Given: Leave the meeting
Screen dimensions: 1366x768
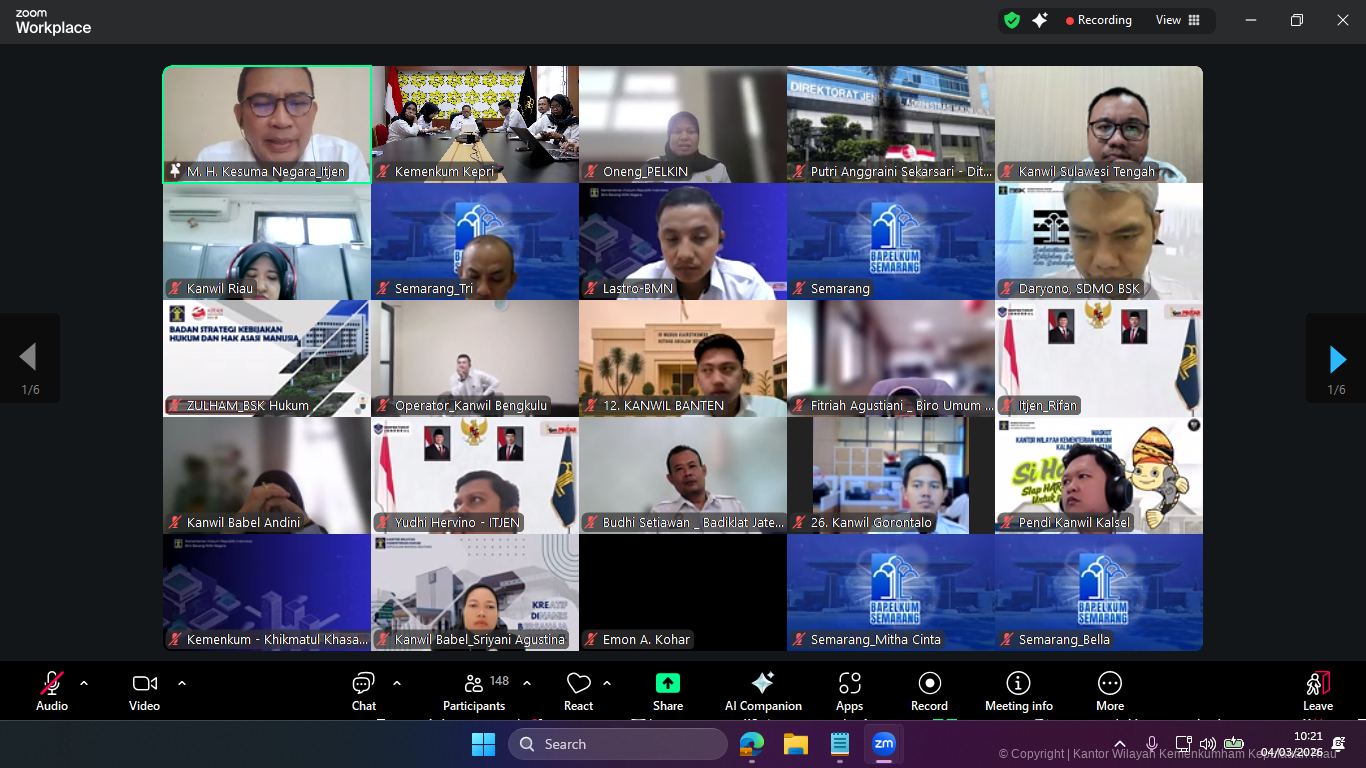Looking at the screenshot, I should click(1317, 691).
